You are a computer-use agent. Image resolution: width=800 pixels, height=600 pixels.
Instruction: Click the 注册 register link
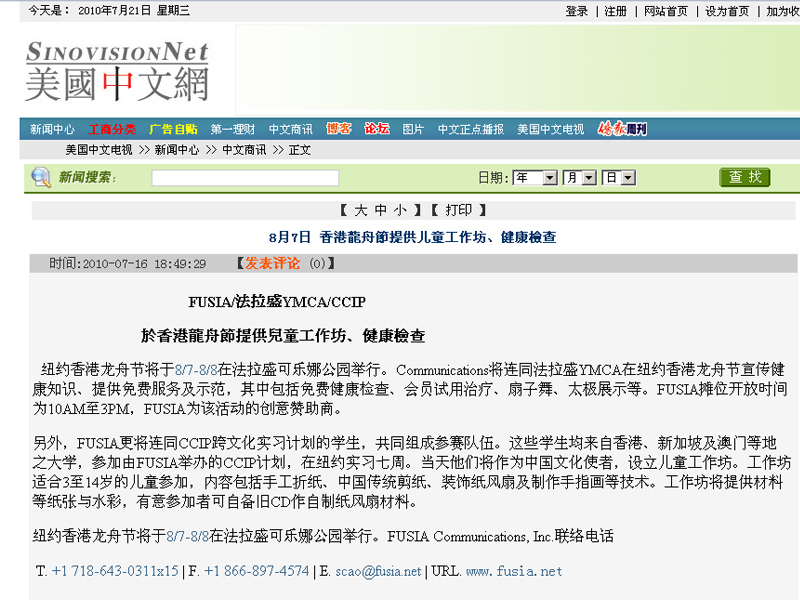615,11
